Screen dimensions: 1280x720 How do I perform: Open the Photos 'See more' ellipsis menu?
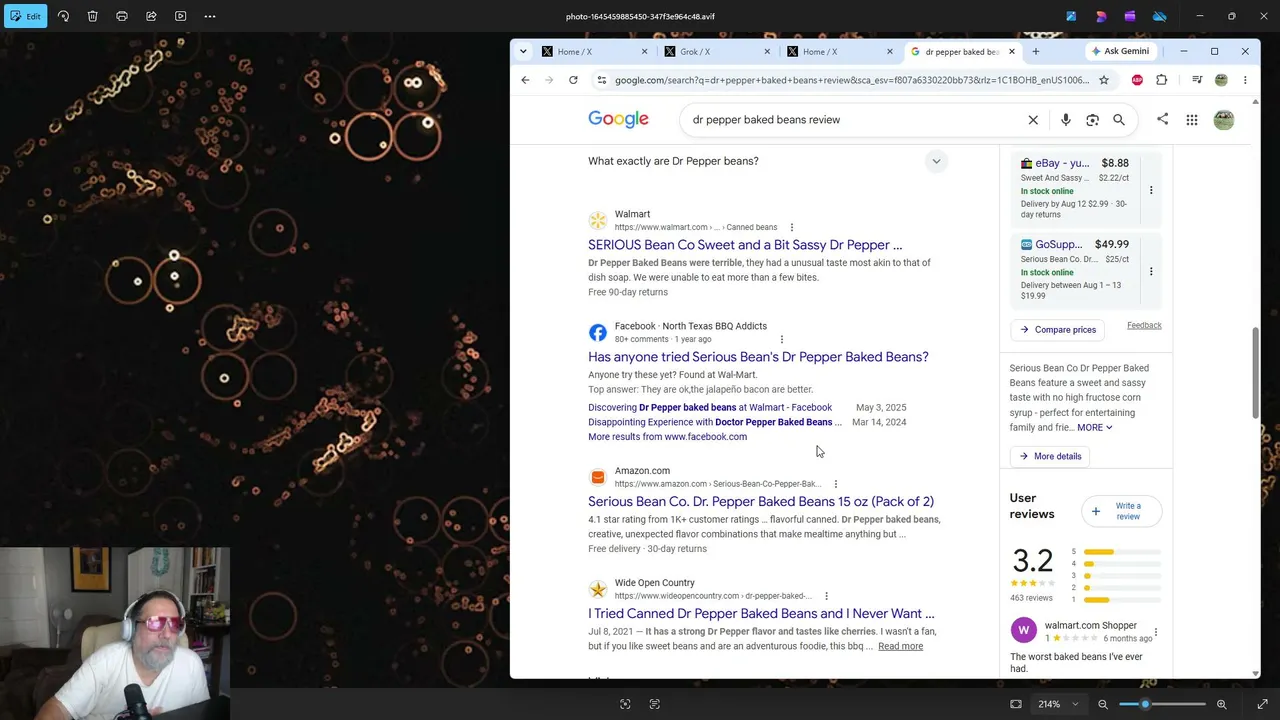tap(210, 16)
